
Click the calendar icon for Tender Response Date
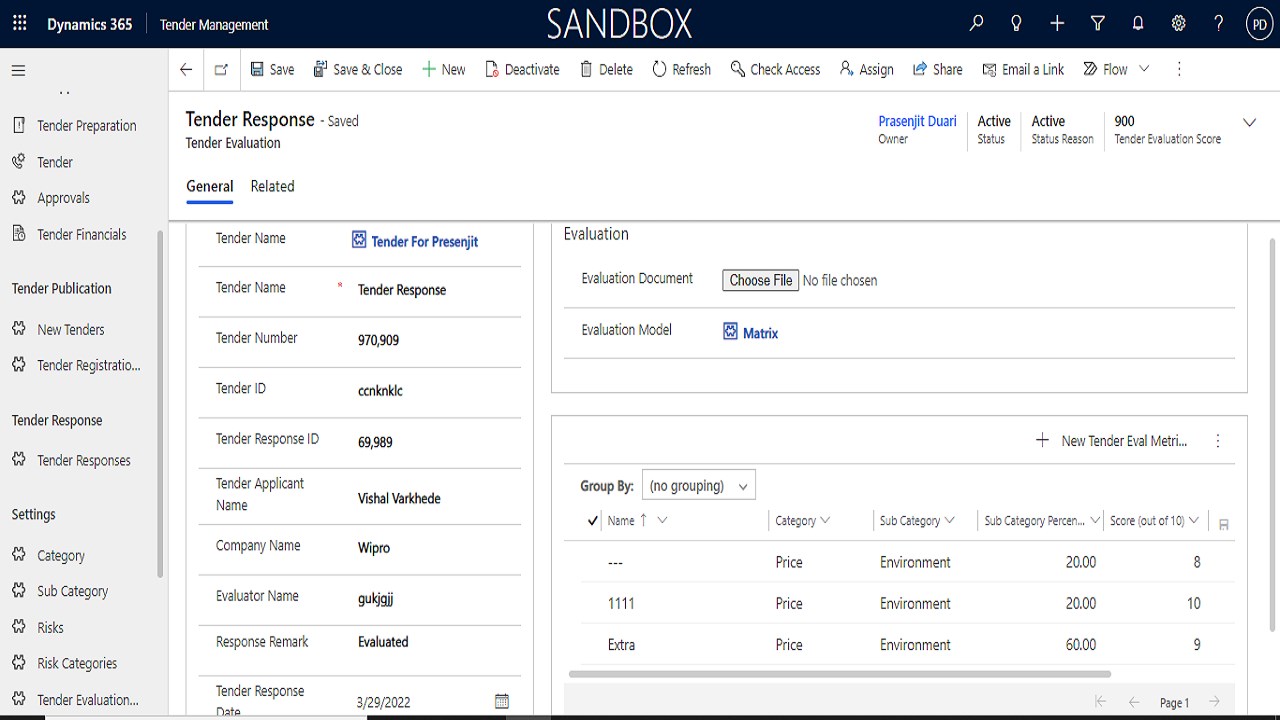pyautogui.click(x=502, y=701)
